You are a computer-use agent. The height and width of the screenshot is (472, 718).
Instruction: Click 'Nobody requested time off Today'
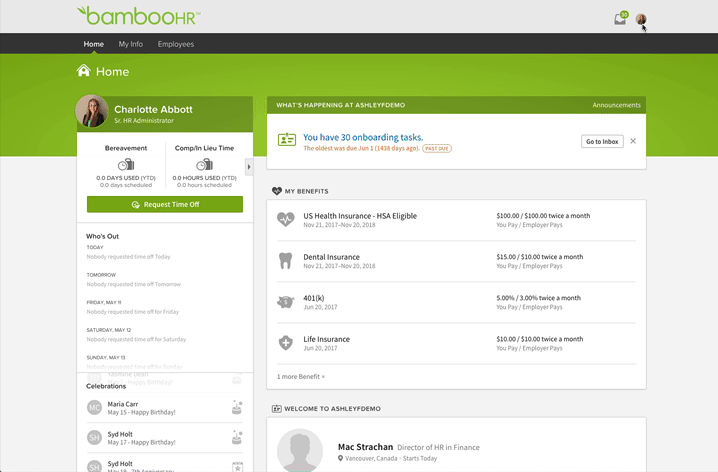click(x=128, y=257)
